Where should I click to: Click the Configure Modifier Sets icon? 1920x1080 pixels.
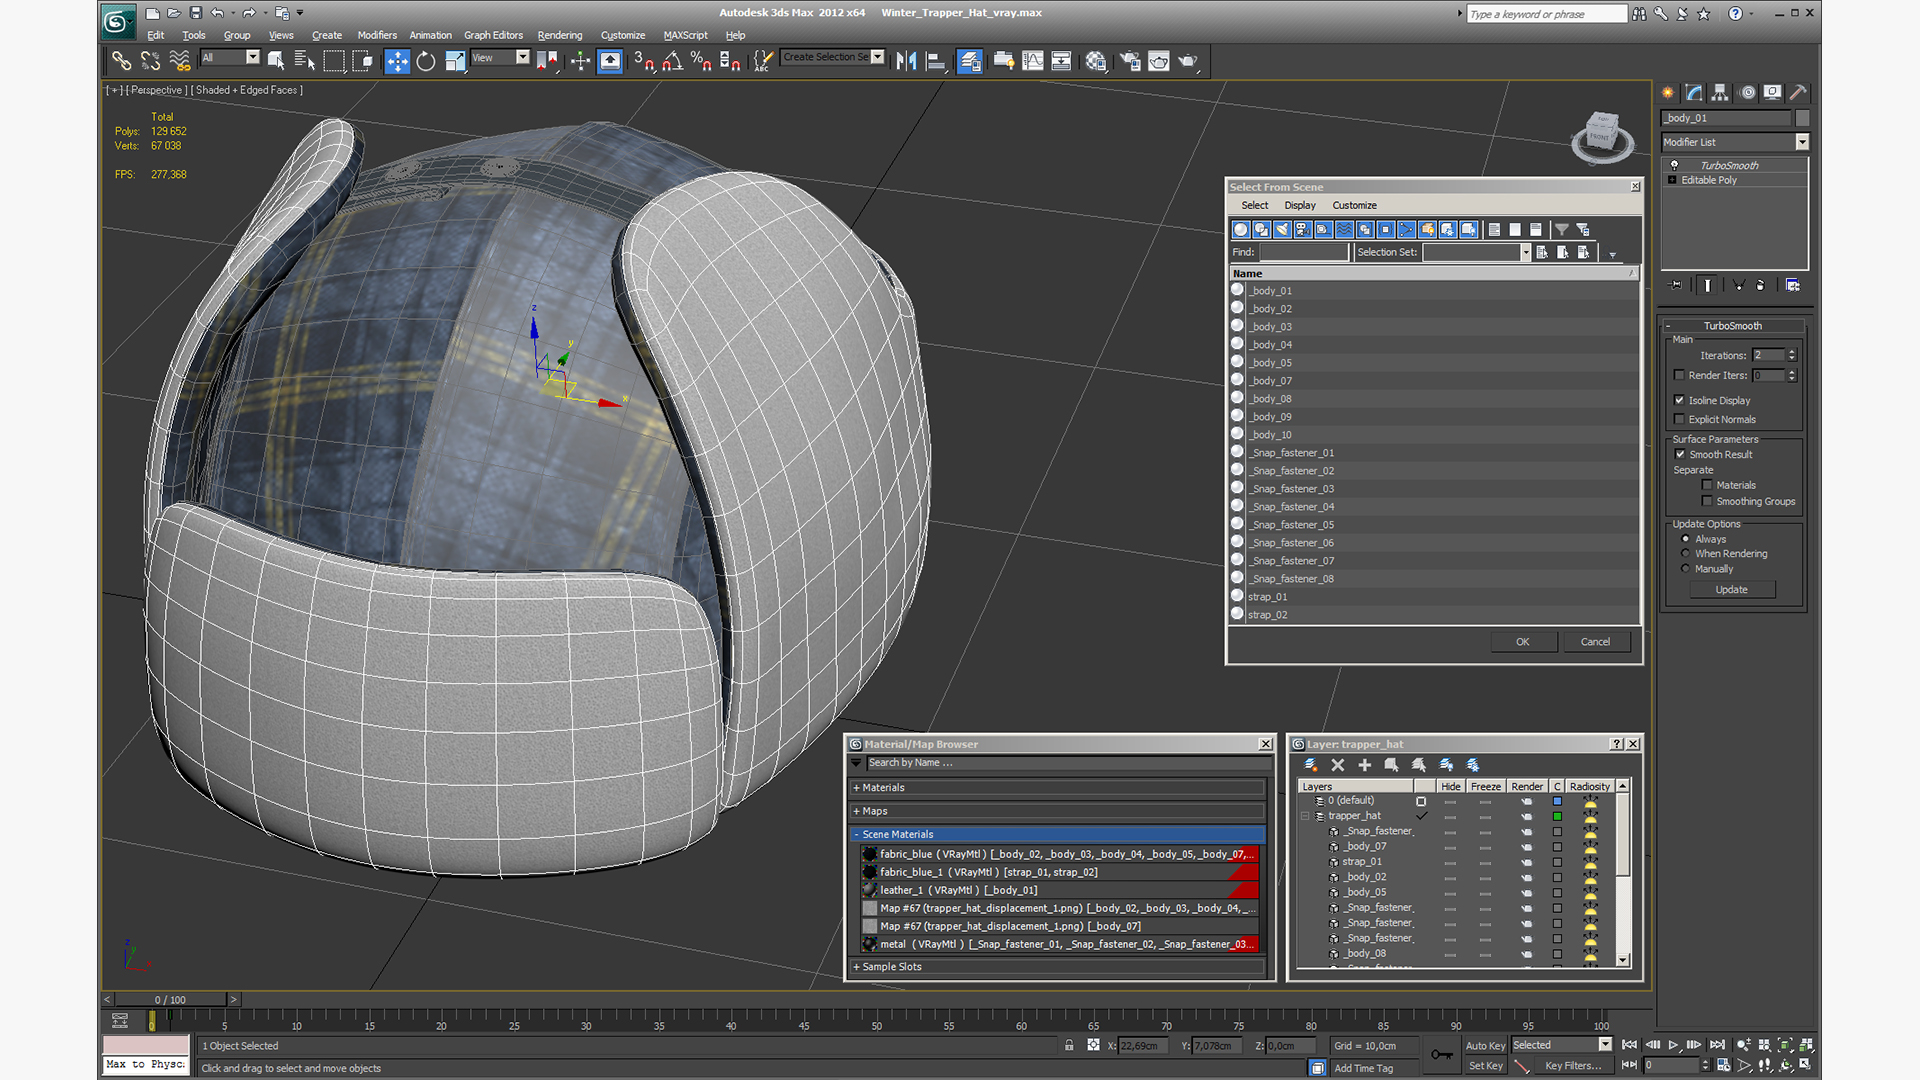(1793, 285)
